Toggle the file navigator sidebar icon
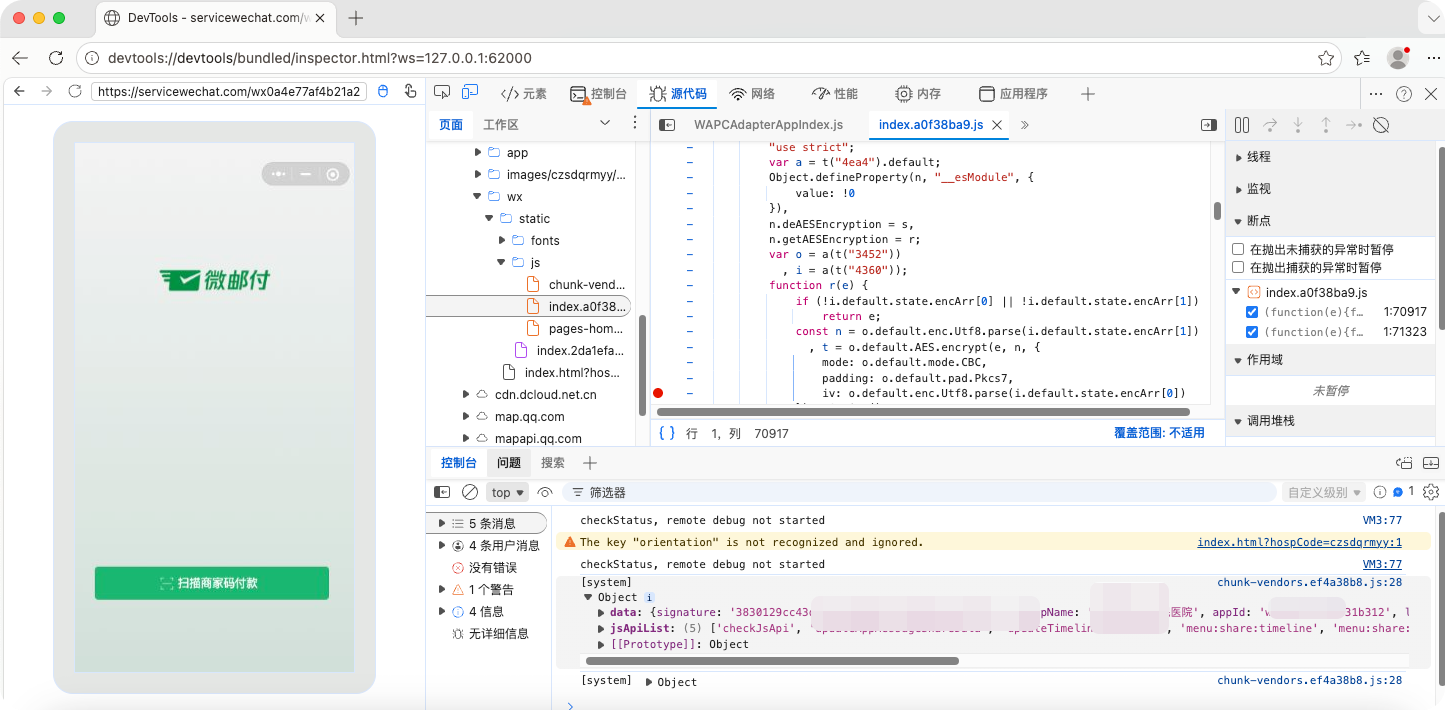 [x=667, y=125]
